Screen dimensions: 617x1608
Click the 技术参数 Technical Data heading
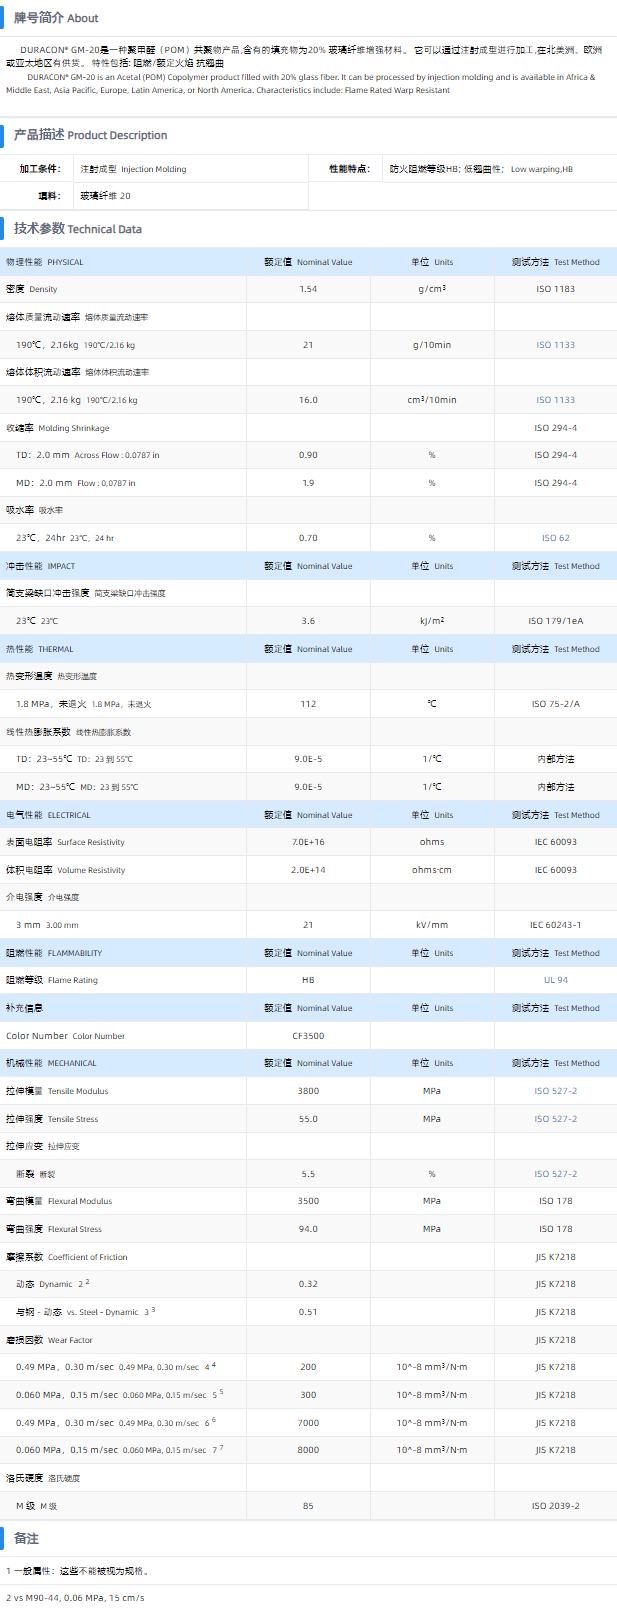click(78, 229)
